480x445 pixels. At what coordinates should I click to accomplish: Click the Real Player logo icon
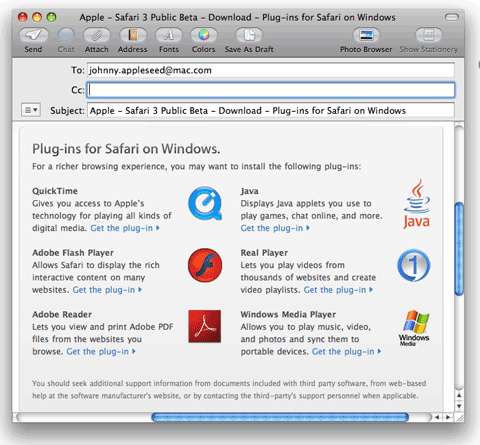coord(414,265)
